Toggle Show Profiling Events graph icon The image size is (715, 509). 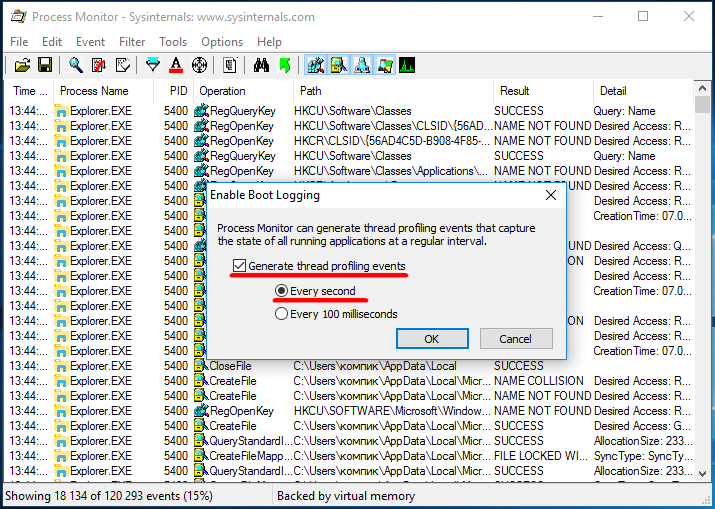click(407, 65)
